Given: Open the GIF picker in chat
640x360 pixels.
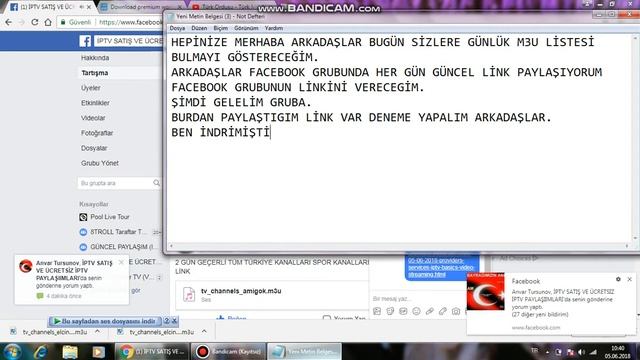Looking at the screenshot, I should pos(403,311).
